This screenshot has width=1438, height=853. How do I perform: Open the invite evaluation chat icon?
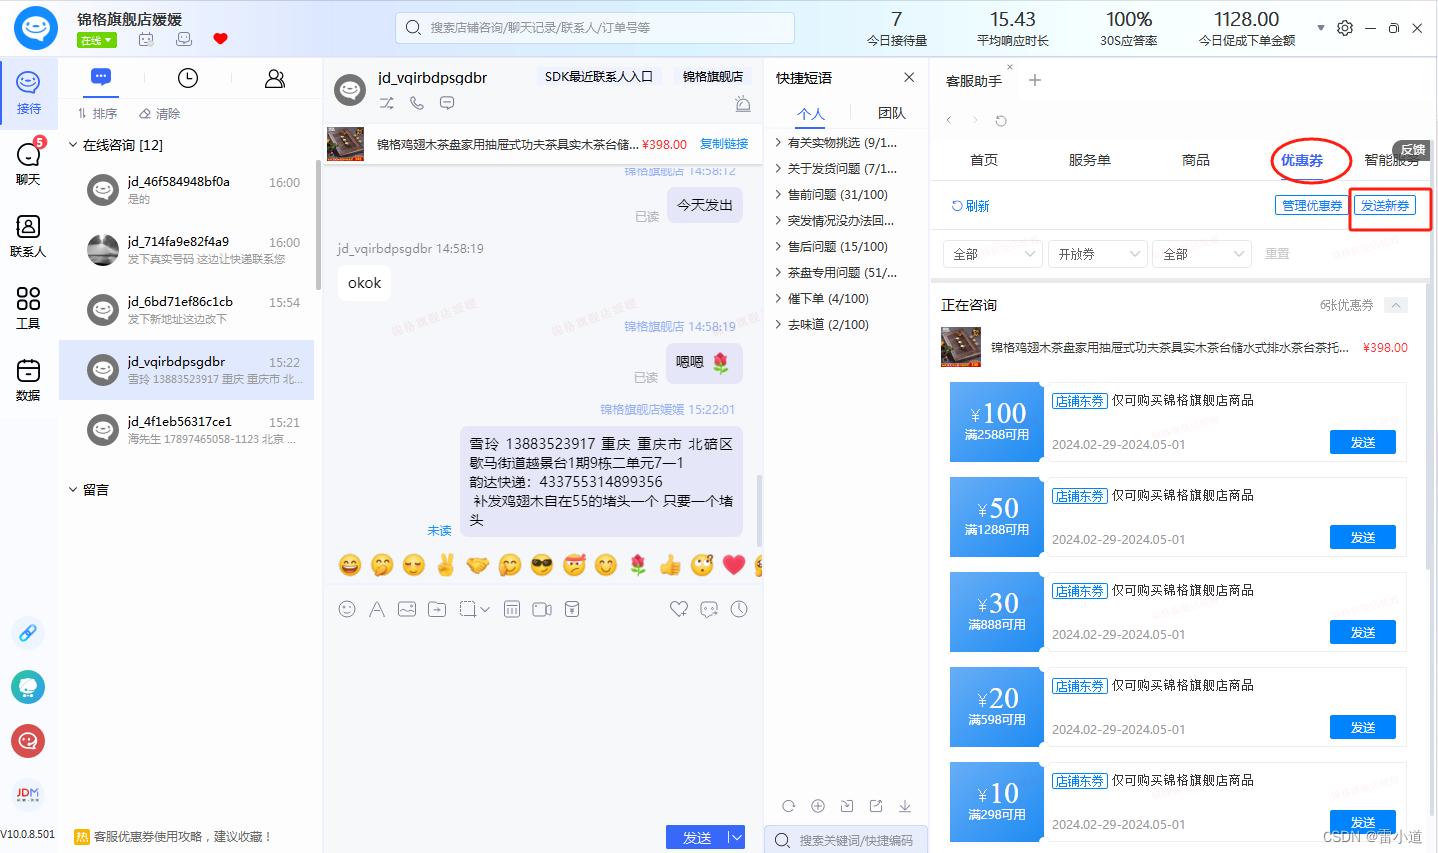point(709,609)
